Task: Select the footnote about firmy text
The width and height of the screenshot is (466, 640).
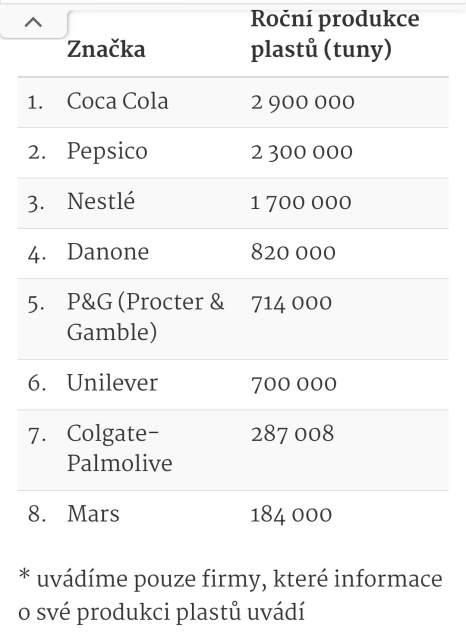Action: [230, 596]
